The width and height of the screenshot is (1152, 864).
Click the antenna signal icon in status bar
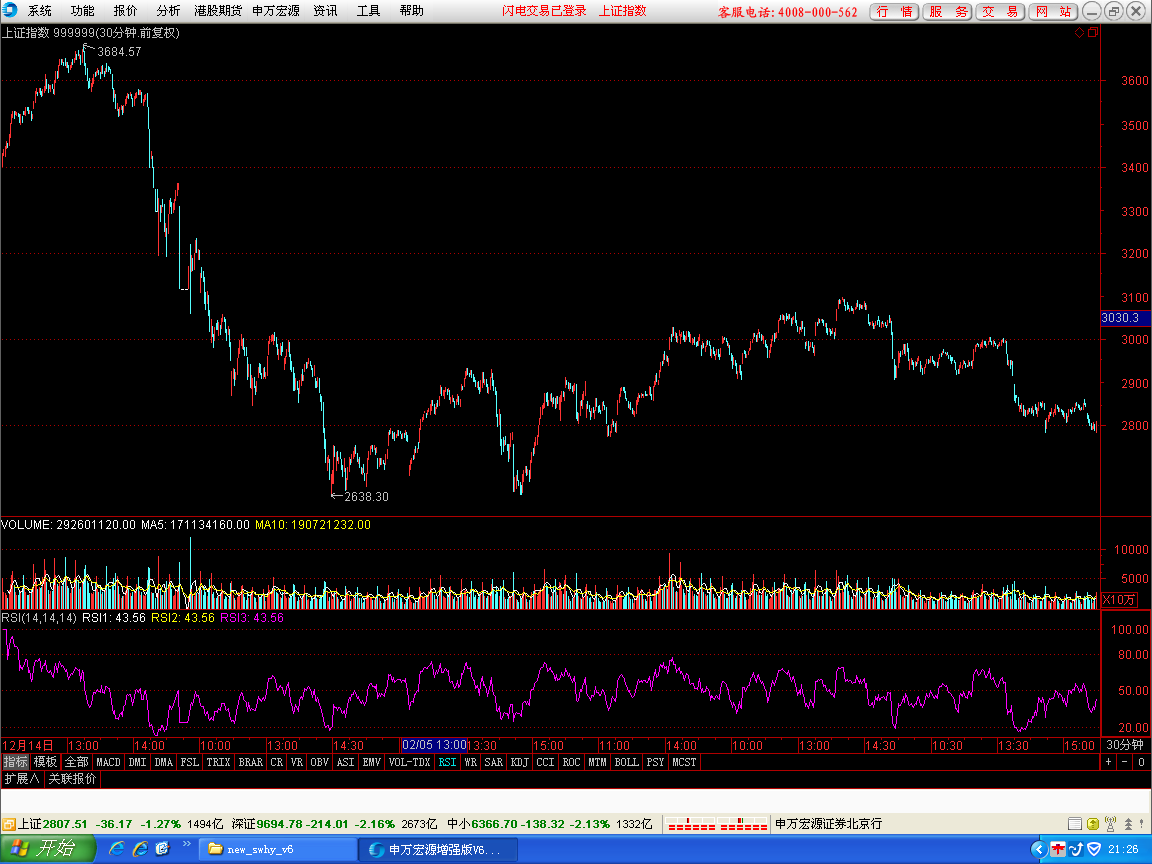point(1110,824)
